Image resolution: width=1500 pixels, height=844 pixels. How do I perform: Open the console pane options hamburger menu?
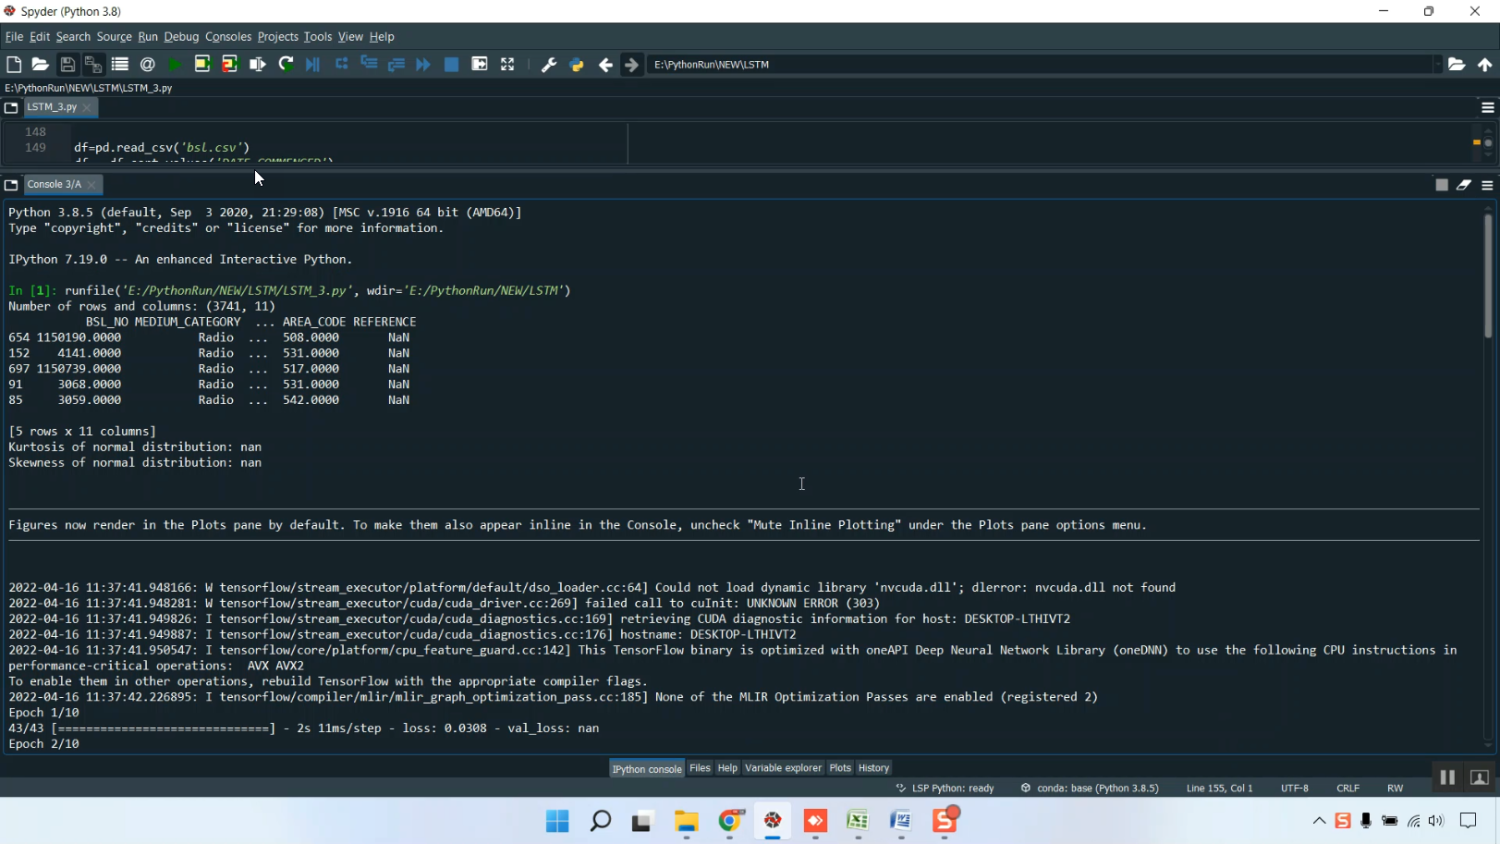(x=1487, y=185)
